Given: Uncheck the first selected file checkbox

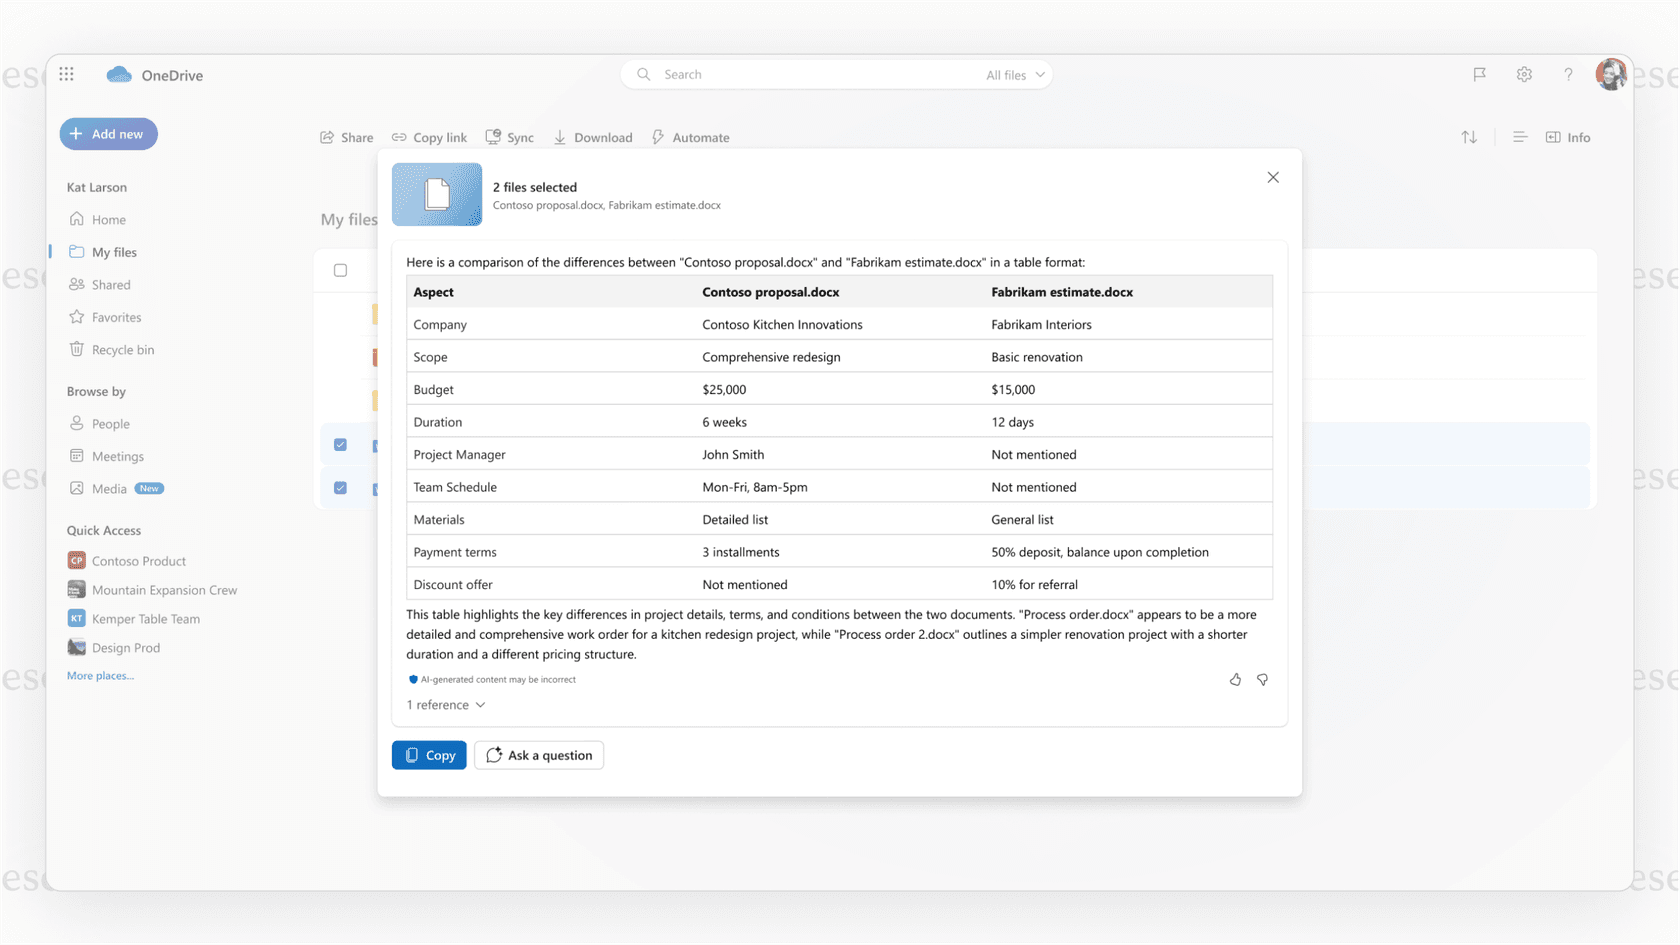Looking at the screenshot, I should click(340, 444).
